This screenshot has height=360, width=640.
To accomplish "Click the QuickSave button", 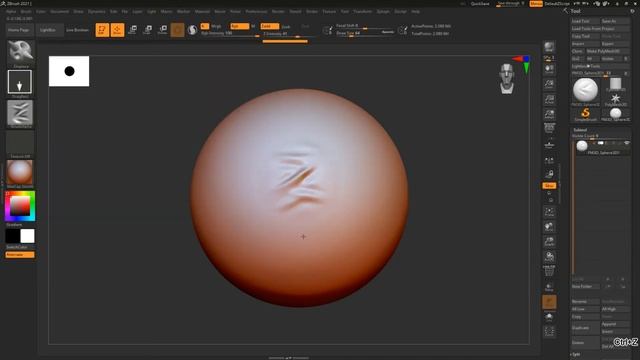I will (480, 4).
